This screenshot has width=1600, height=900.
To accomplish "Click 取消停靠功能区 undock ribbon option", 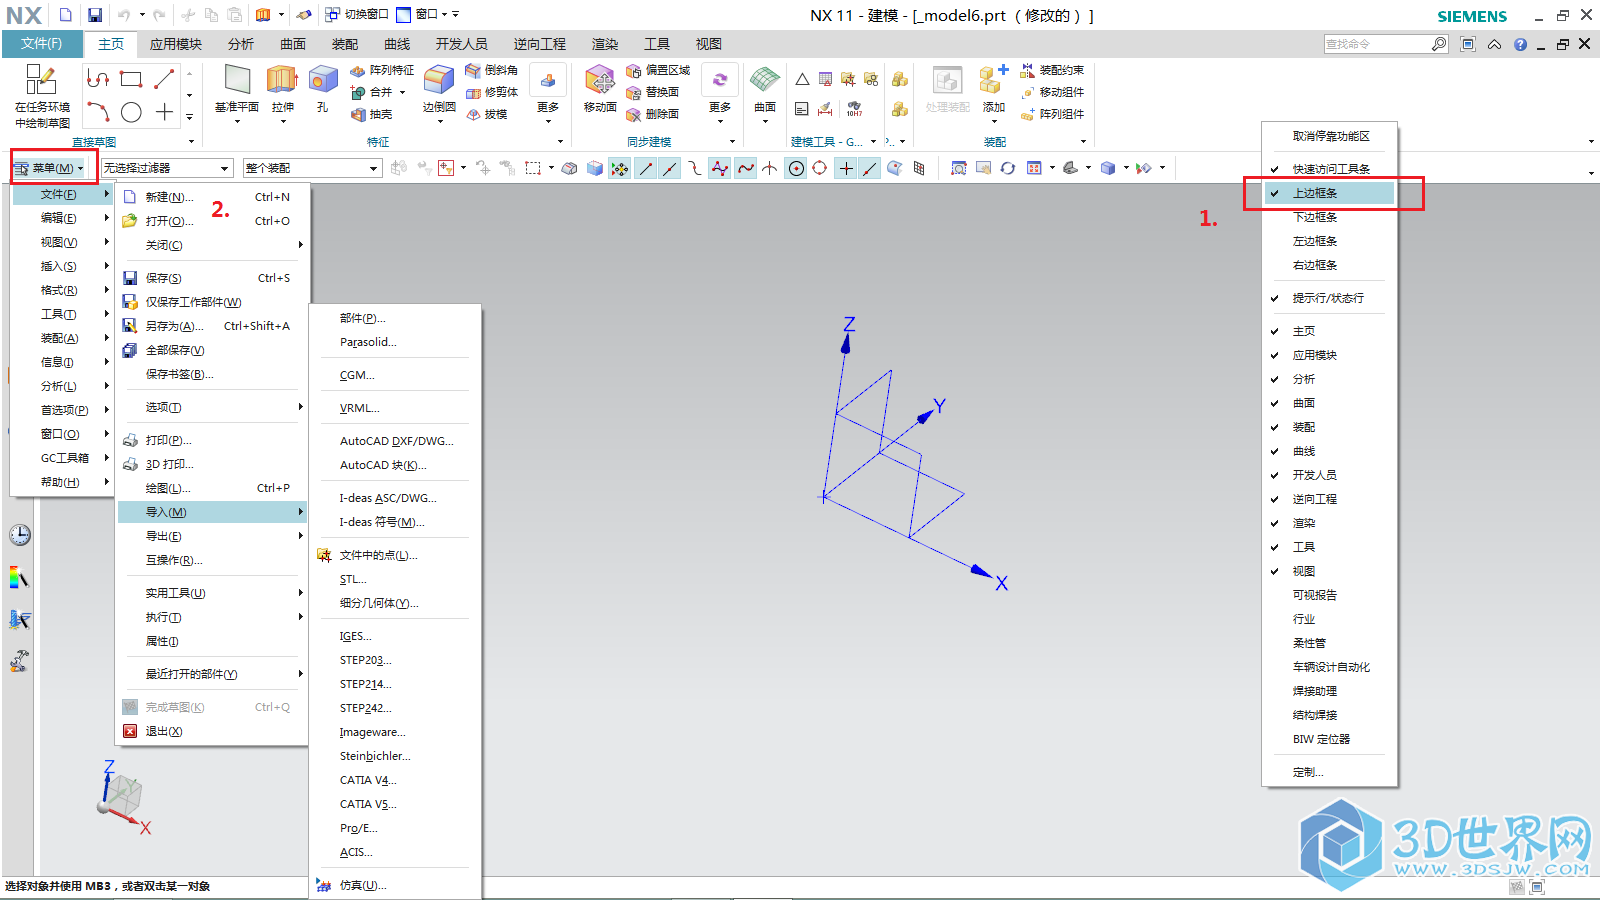I will point(1329,136).
